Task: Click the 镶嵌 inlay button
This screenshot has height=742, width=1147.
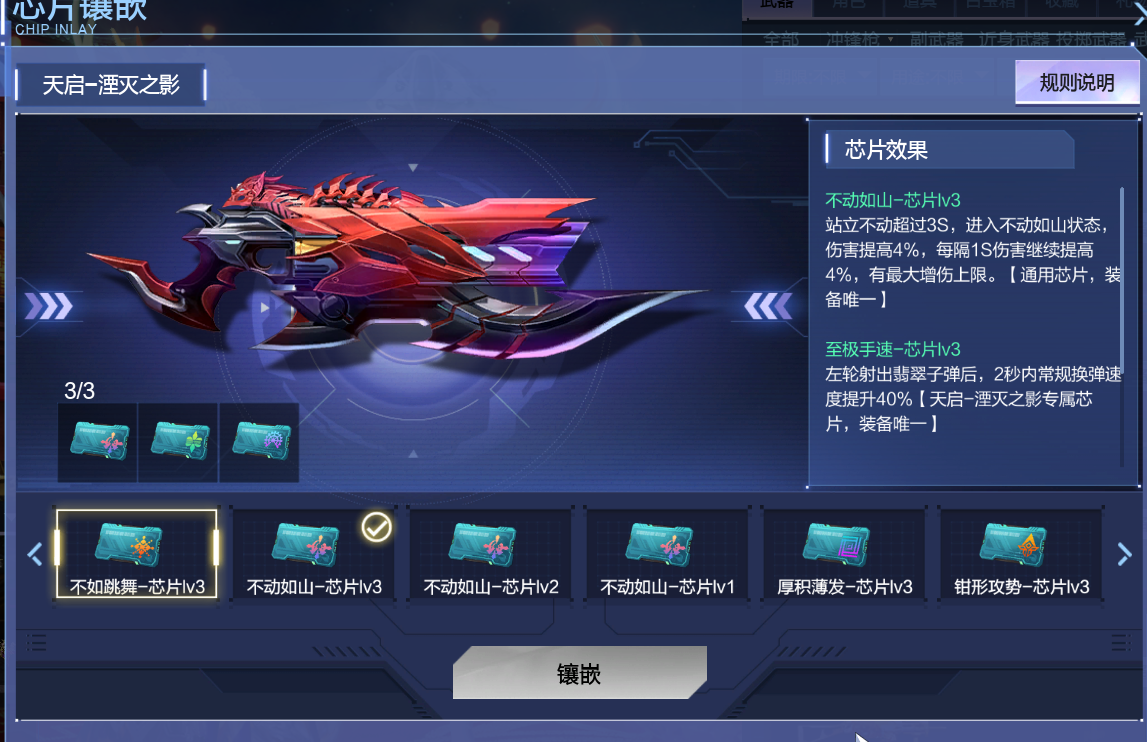Action: click(x=579, y=672)
